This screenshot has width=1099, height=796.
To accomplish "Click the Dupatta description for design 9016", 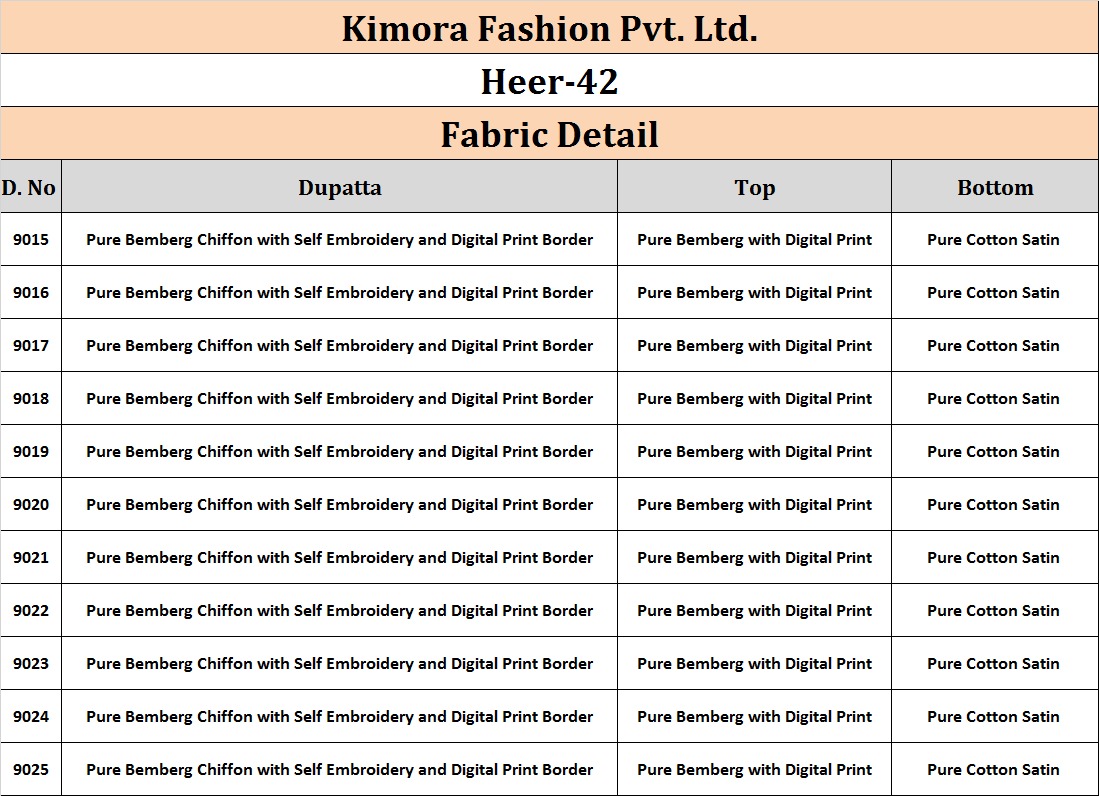I will (339, 293).
